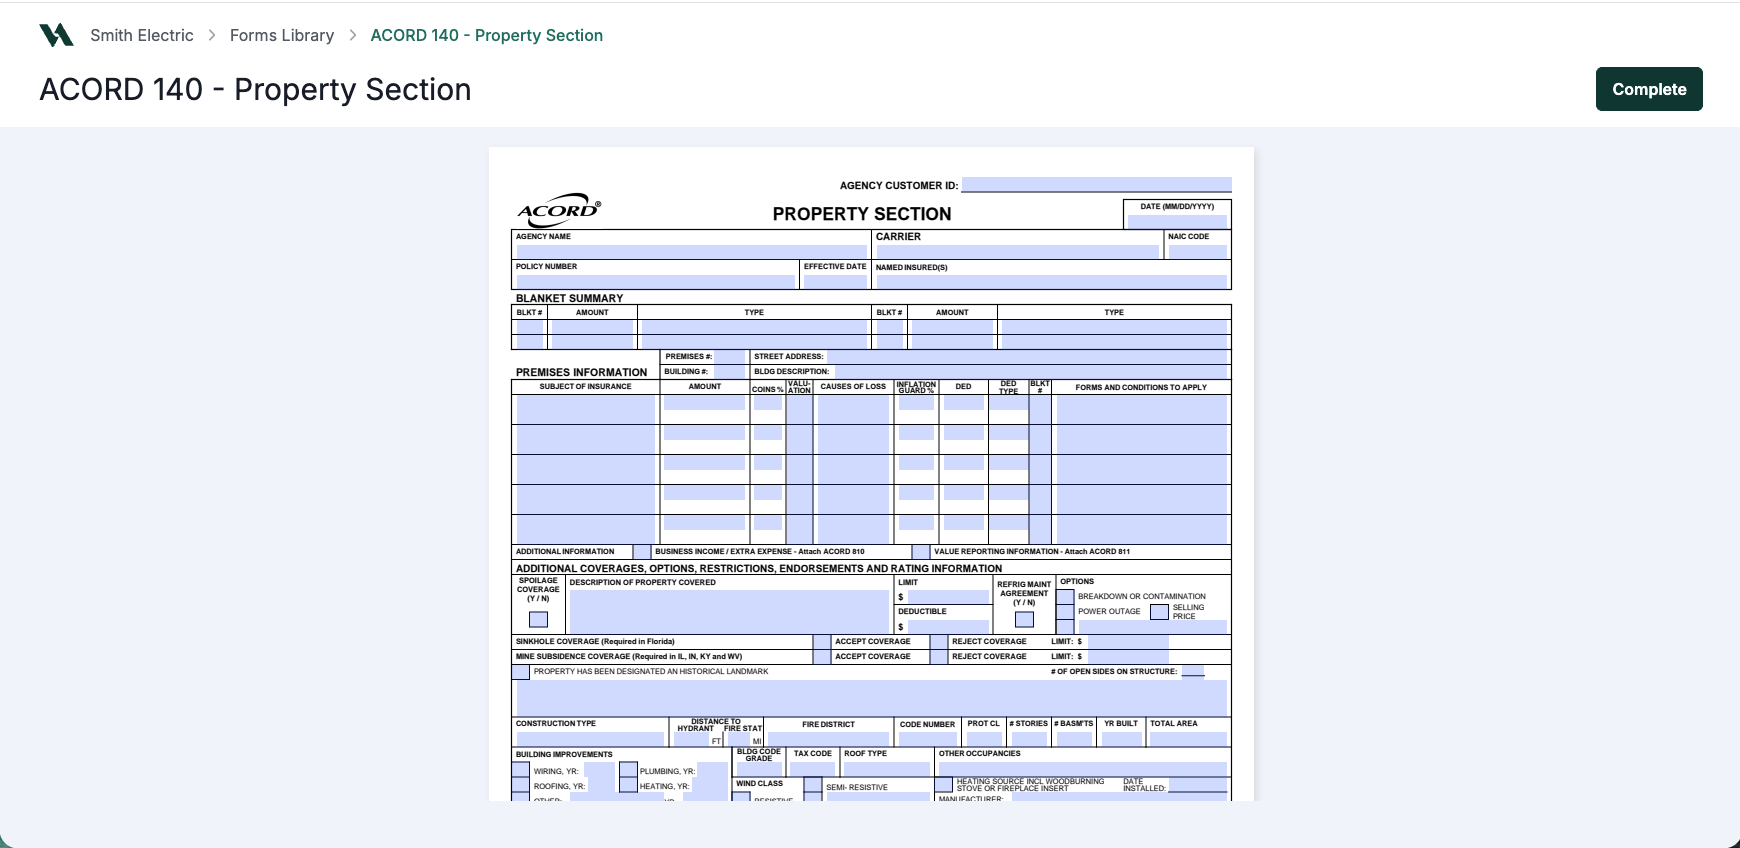Click the Effective Date field
The height and width of the screenshot is (848, 1740).
(x=835, y=282)
